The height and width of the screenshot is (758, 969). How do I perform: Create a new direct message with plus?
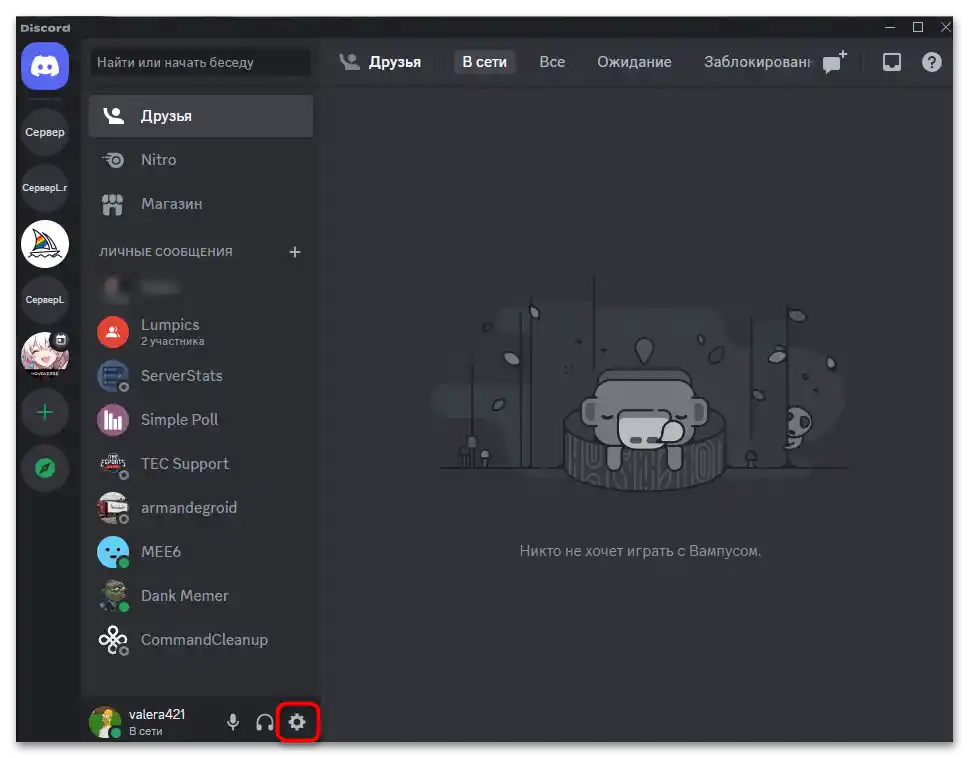[295, 252]
